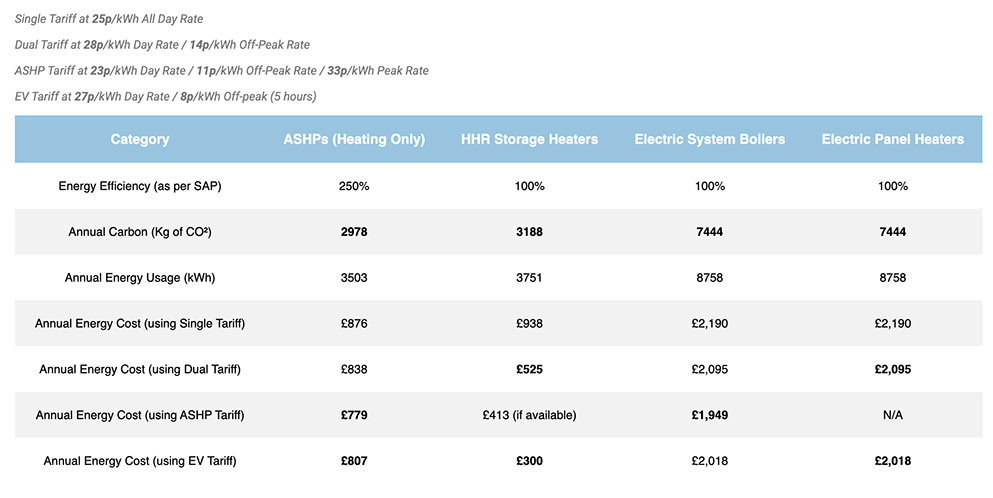Click the Single Tariff 25p/kWh description line
The image size is (993, 498).
pyautogui.click(x=108, y=19)
